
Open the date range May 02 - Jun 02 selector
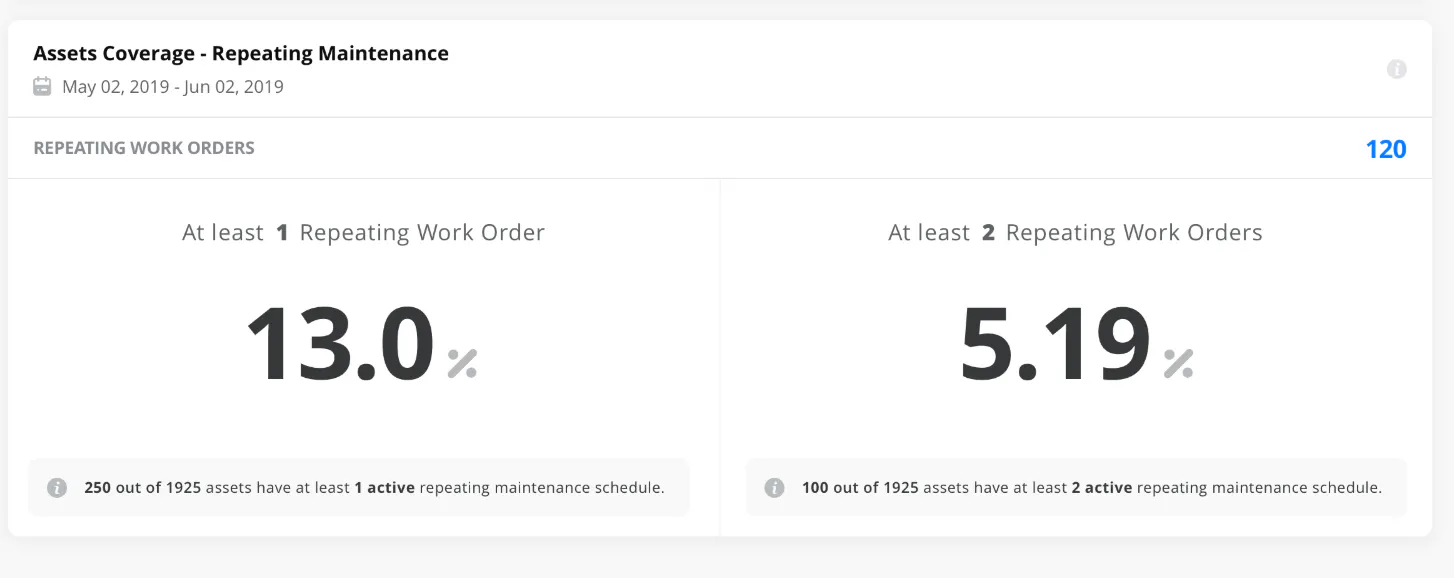pos(170,87)
